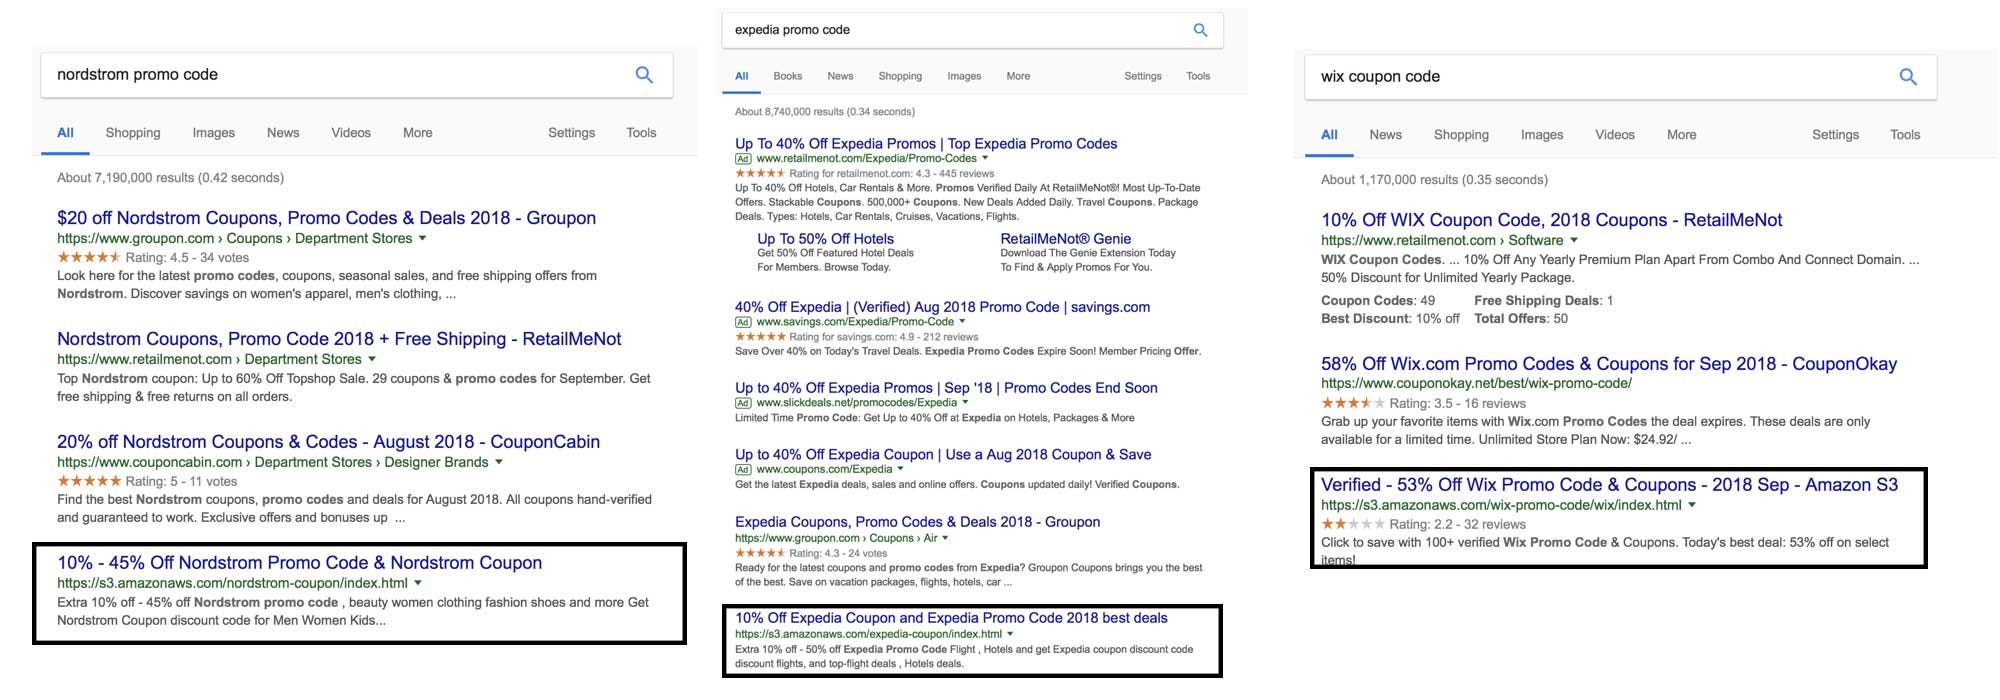Viewport: 2000px width, 700px height.
Task: Expand arrow beside s3.amazonaws.com nordstrom-coupon URL
Action: (418, 583)
